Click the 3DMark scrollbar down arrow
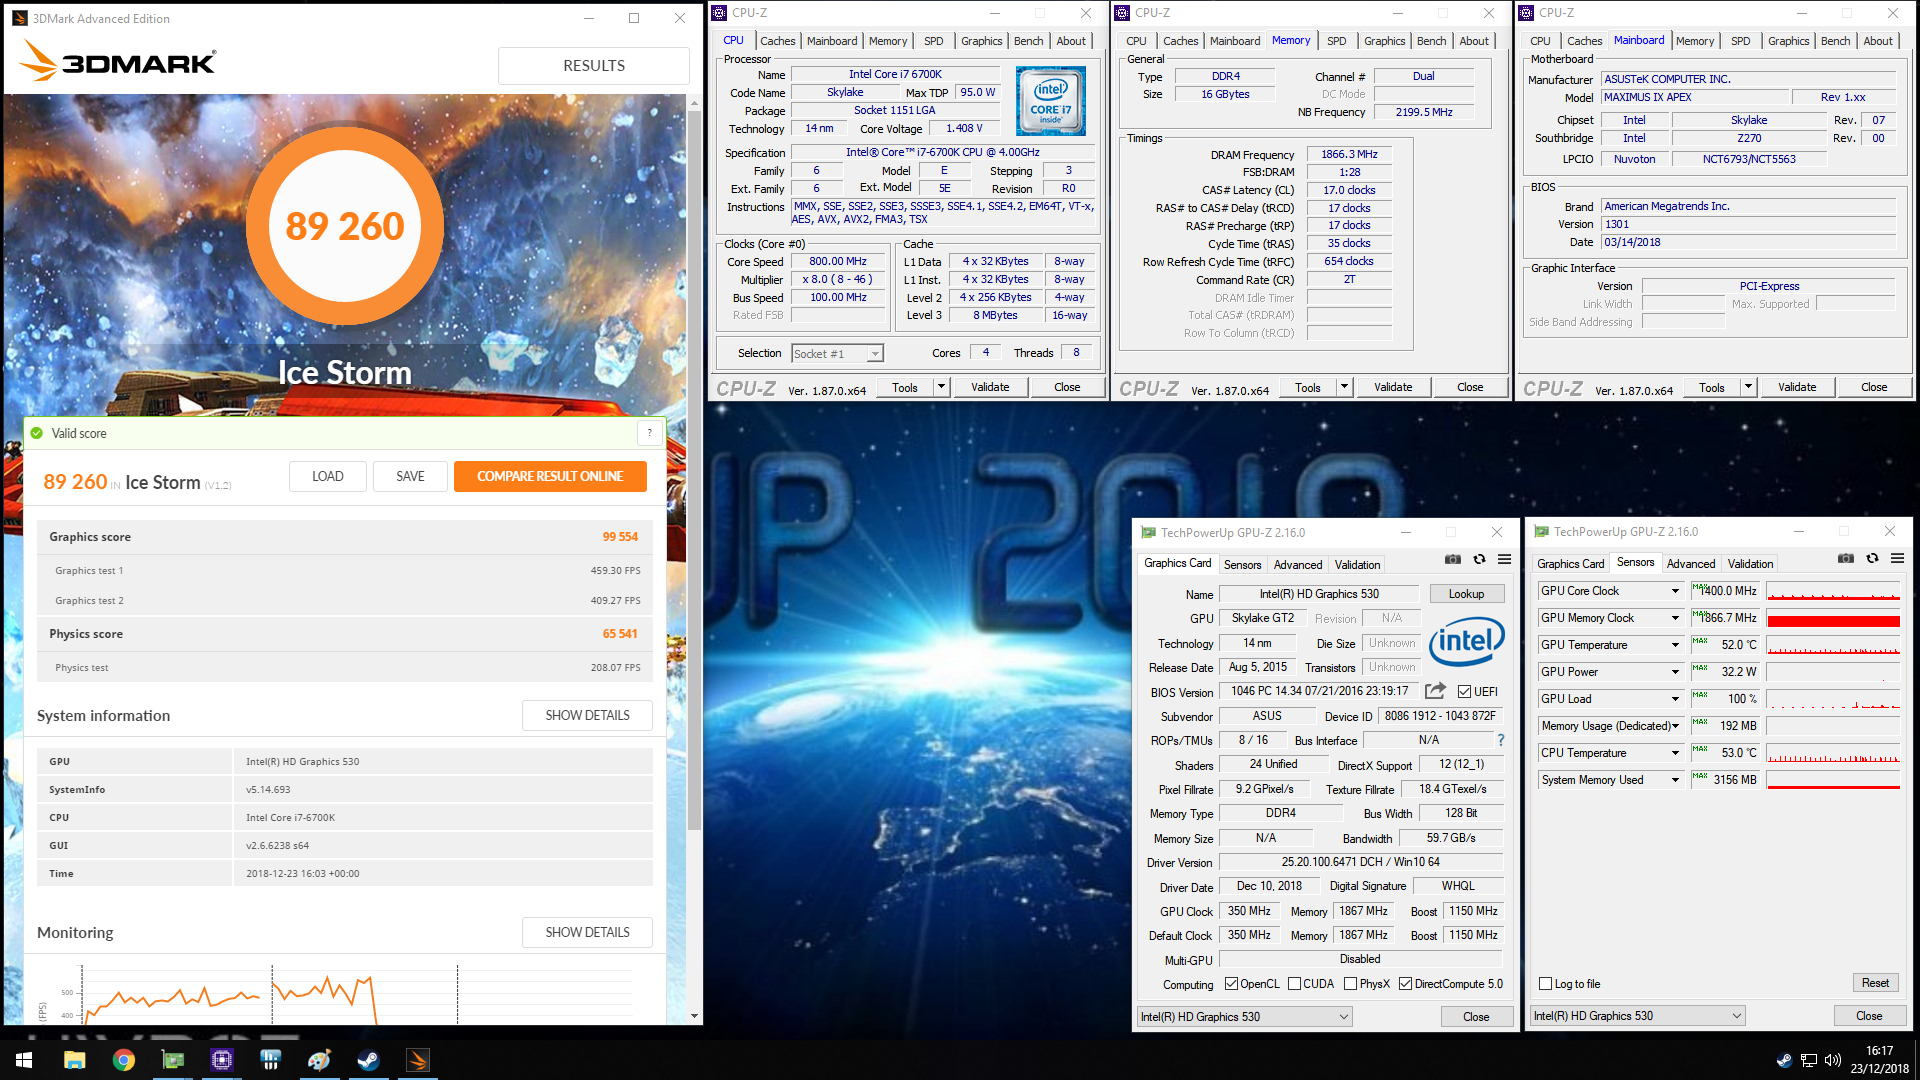The height and width of the screenshot is (1080, 1920). 695,1016
